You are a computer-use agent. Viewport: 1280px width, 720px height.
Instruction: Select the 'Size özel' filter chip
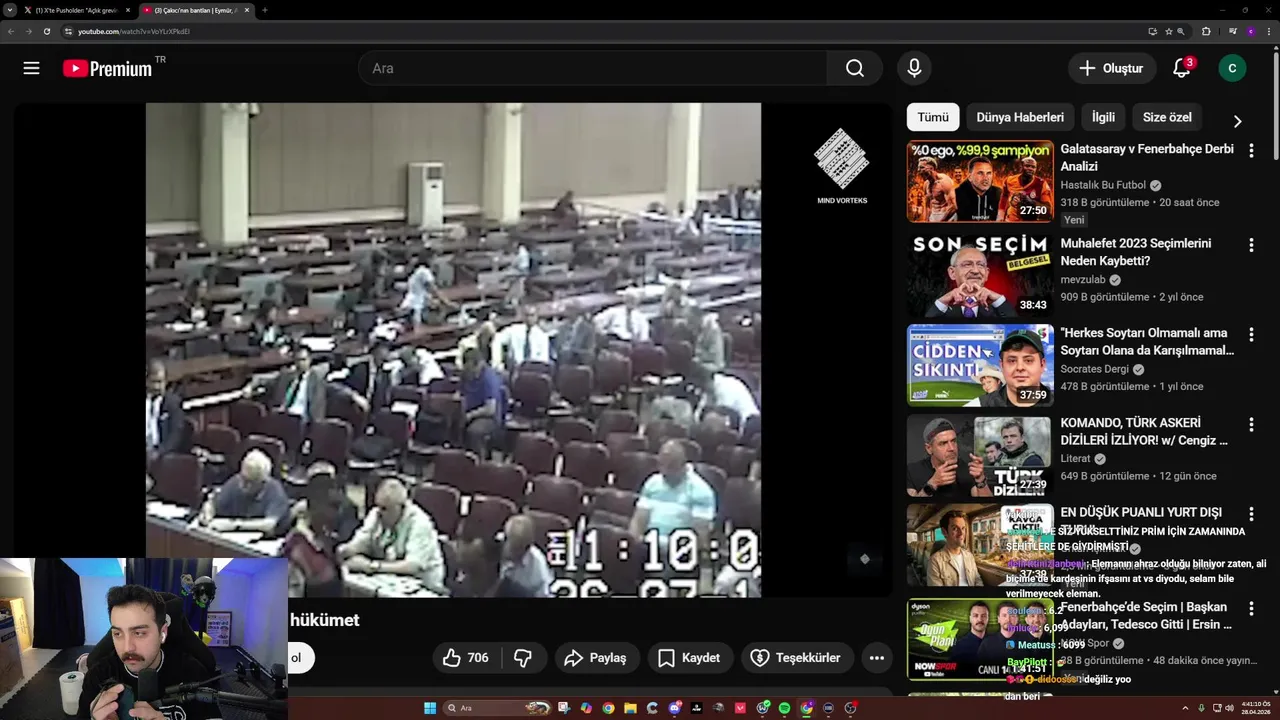click(x=1167, y=117)
